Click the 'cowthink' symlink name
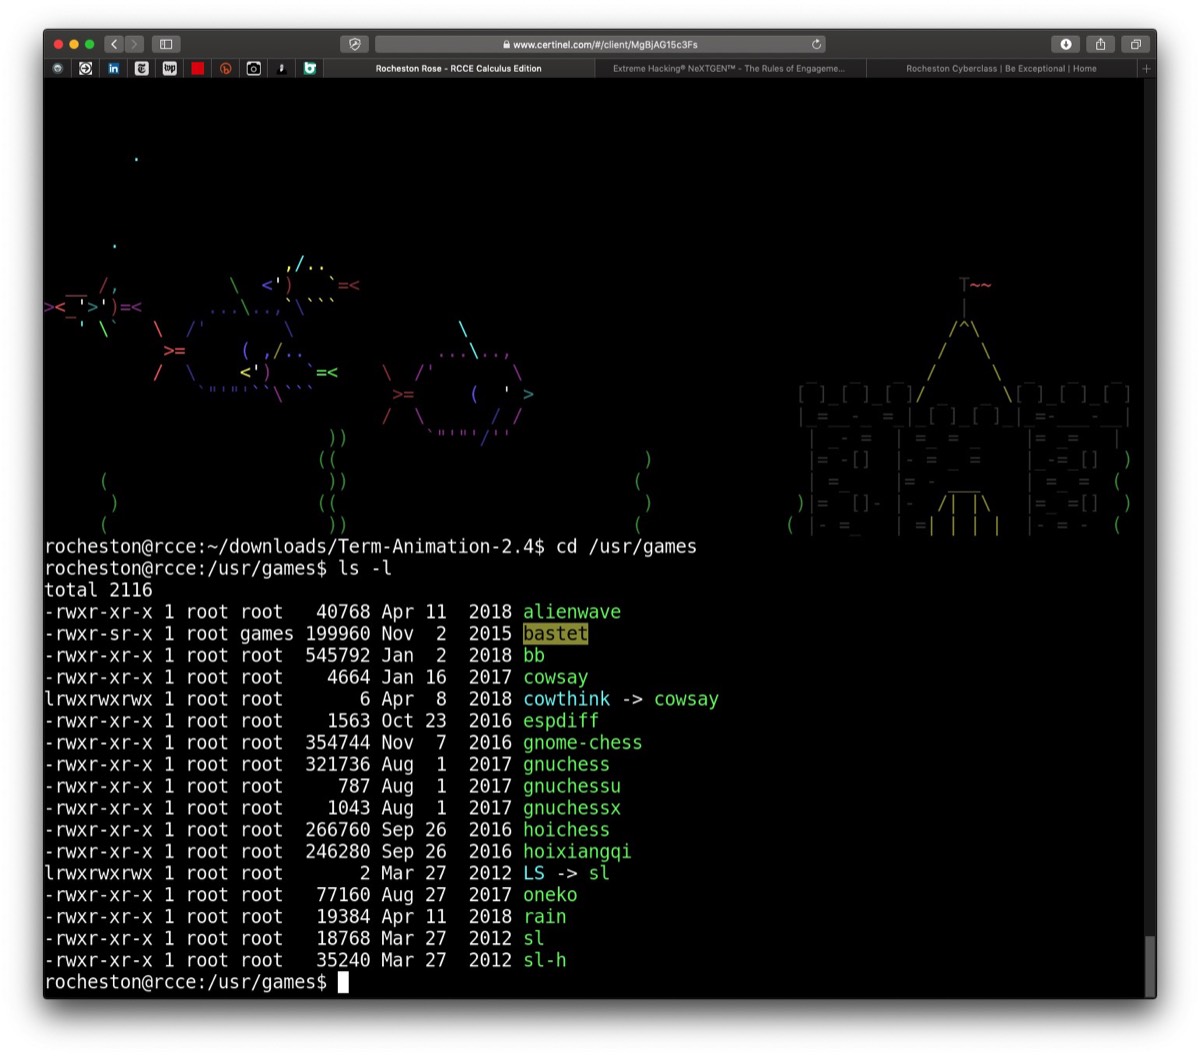Viewport: 1200px width, 1056px height. click(566, 699)
